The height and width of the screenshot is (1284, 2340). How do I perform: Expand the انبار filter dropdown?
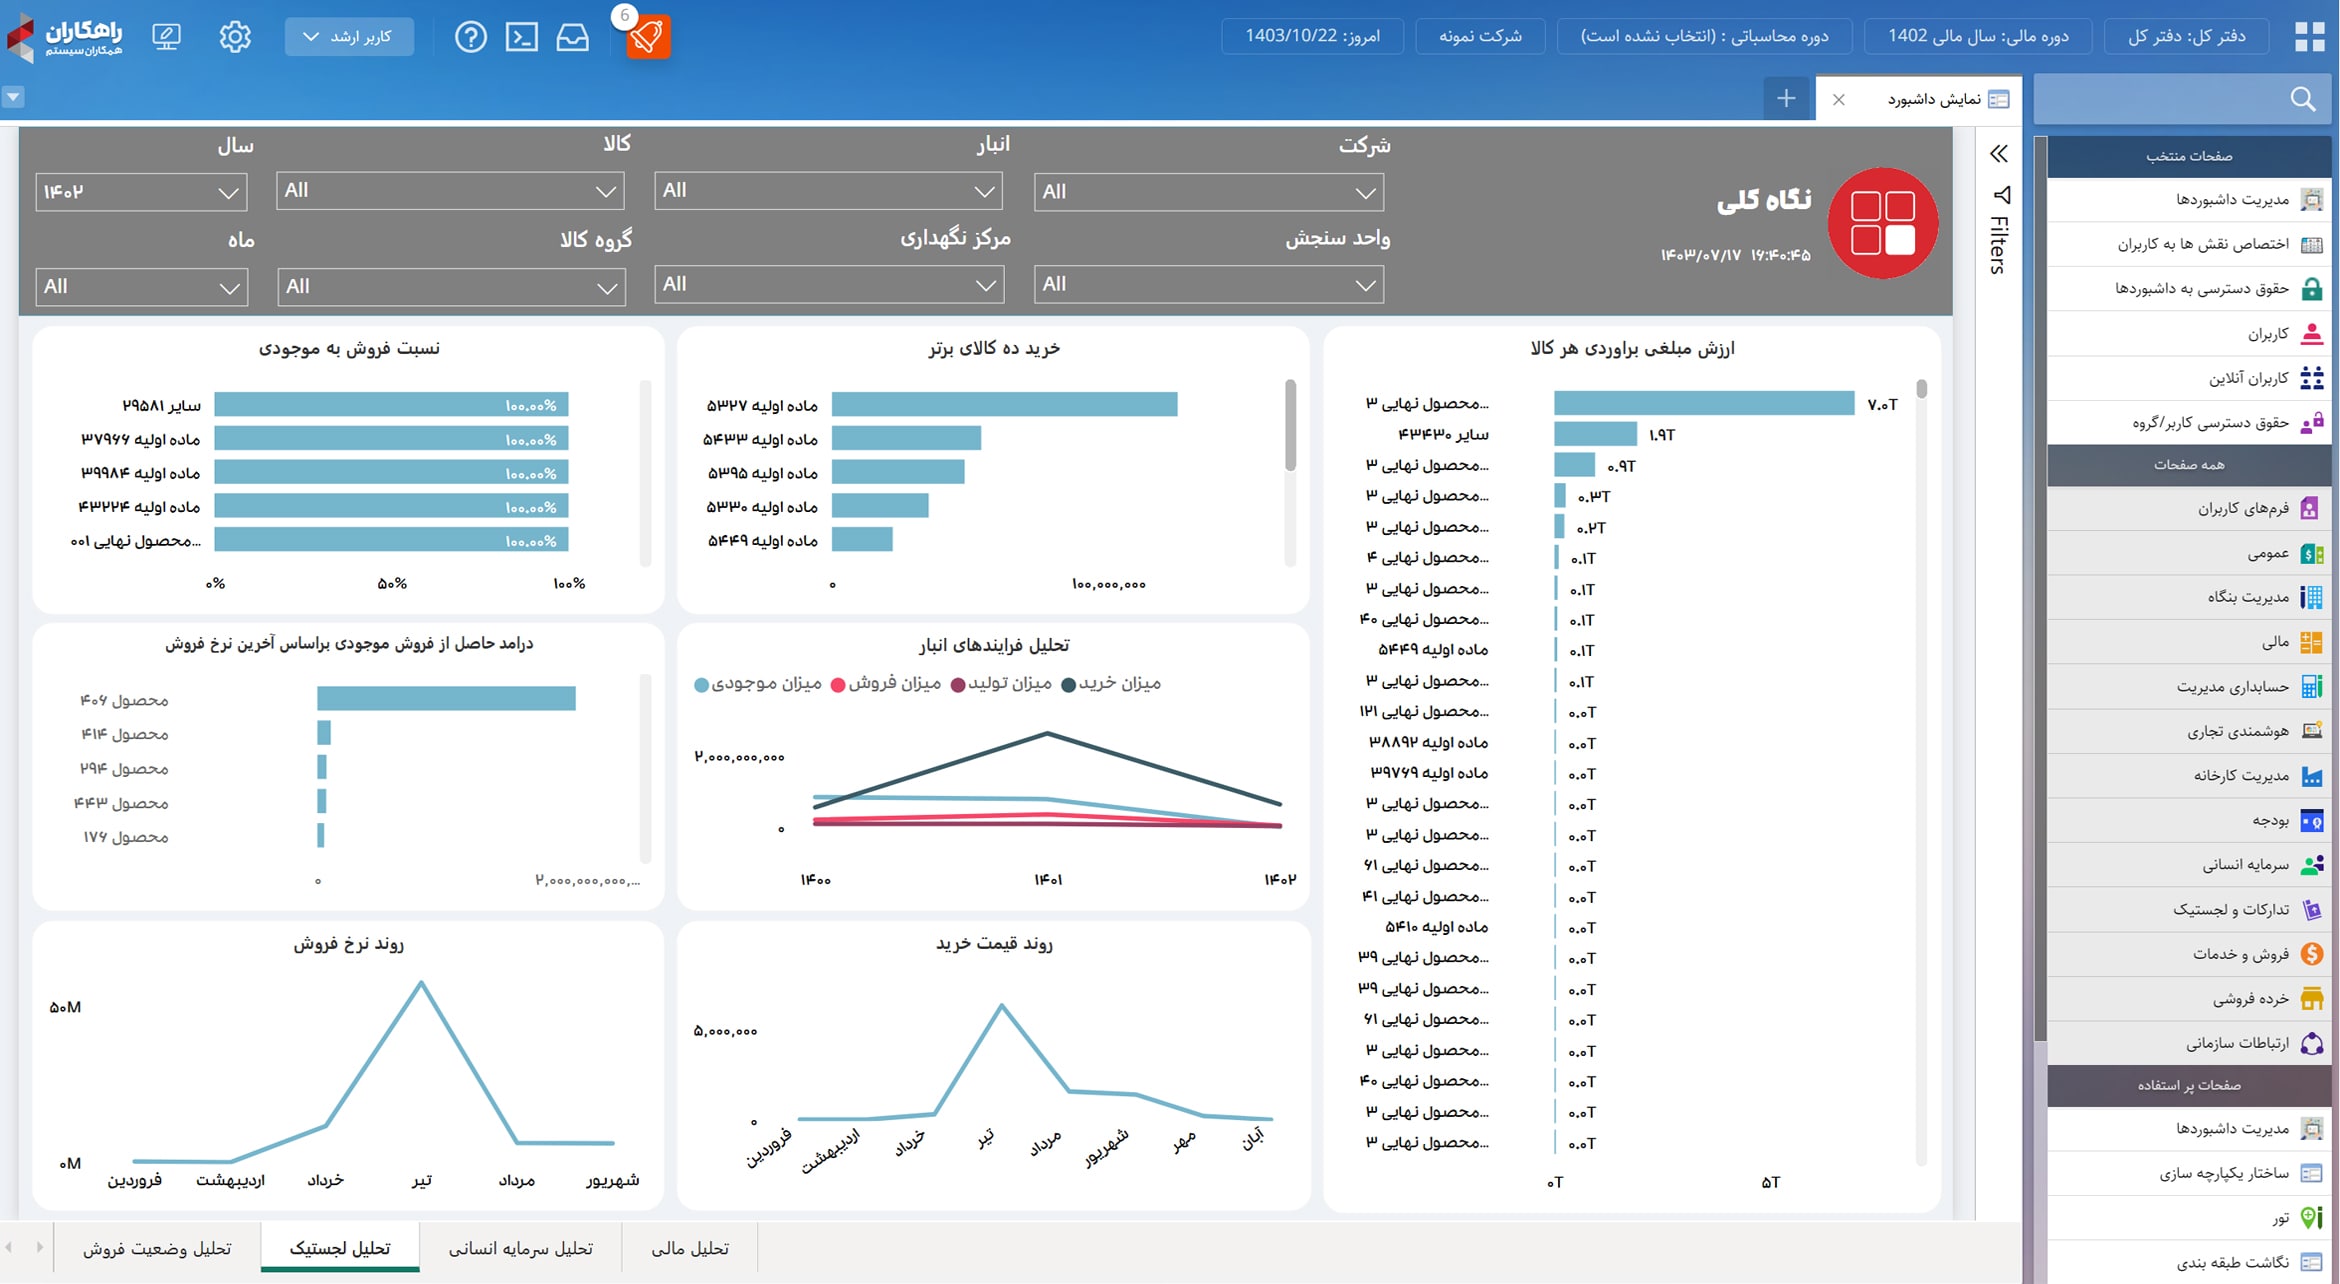click(828, 190)
